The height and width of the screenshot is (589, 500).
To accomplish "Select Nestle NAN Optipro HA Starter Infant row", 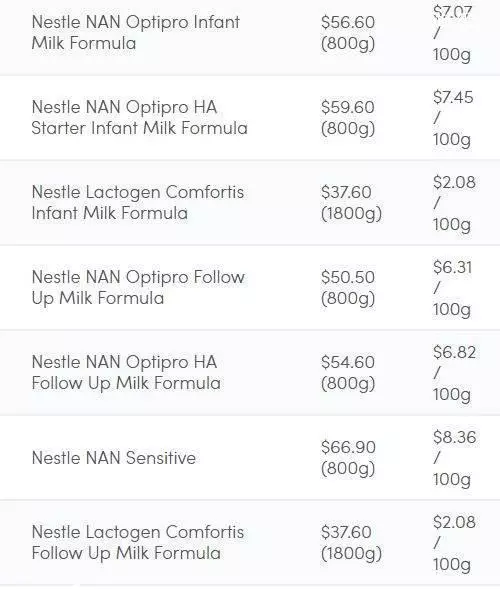I will (250, 118).
